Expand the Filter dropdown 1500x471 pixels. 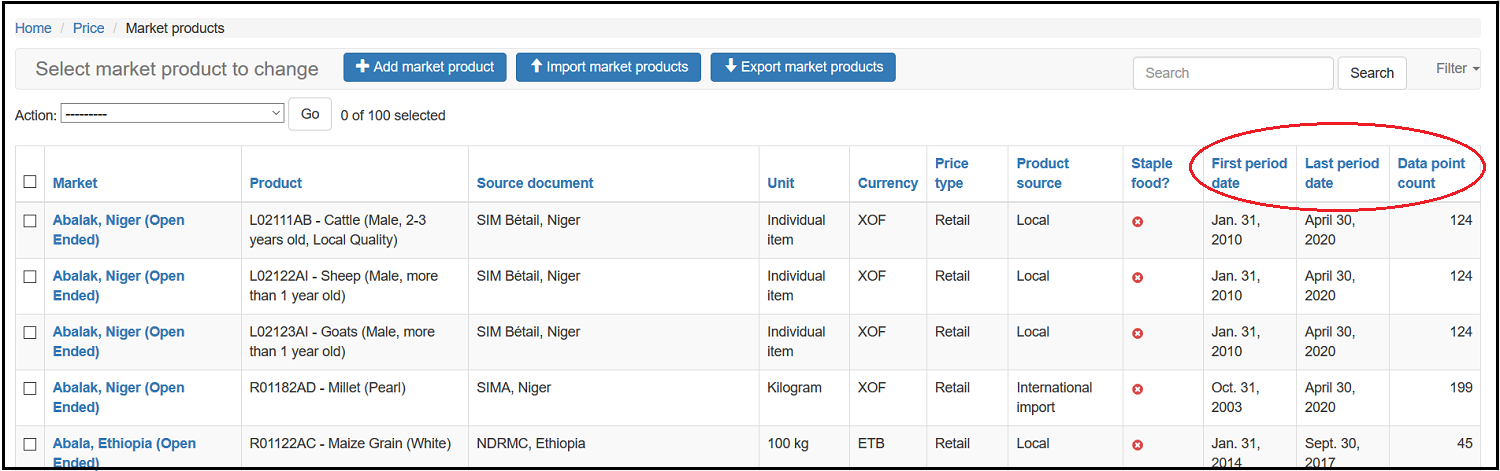1457,69
